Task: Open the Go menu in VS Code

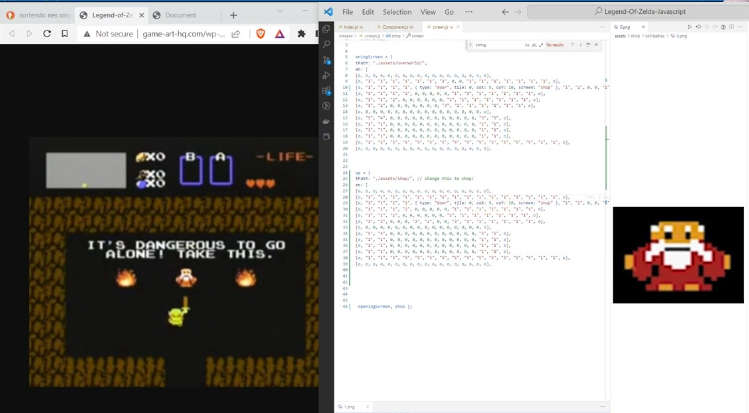Action: (x=449, y=12)
